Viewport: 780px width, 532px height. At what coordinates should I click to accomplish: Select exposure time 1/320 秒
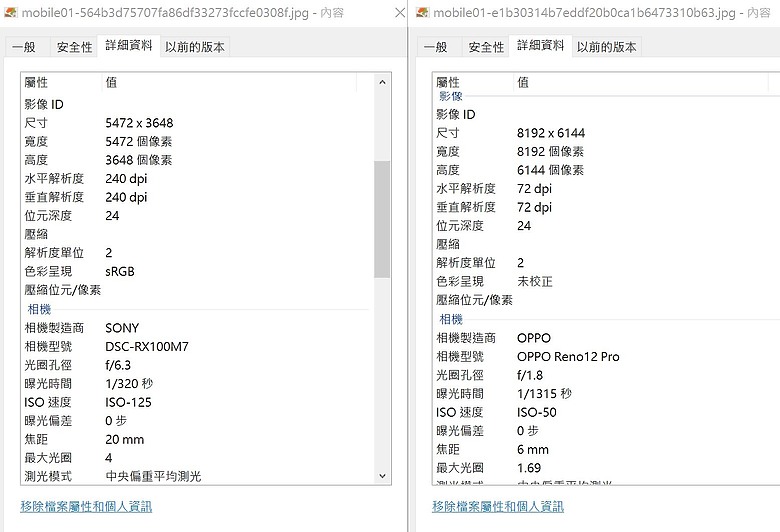pos(129,384)
